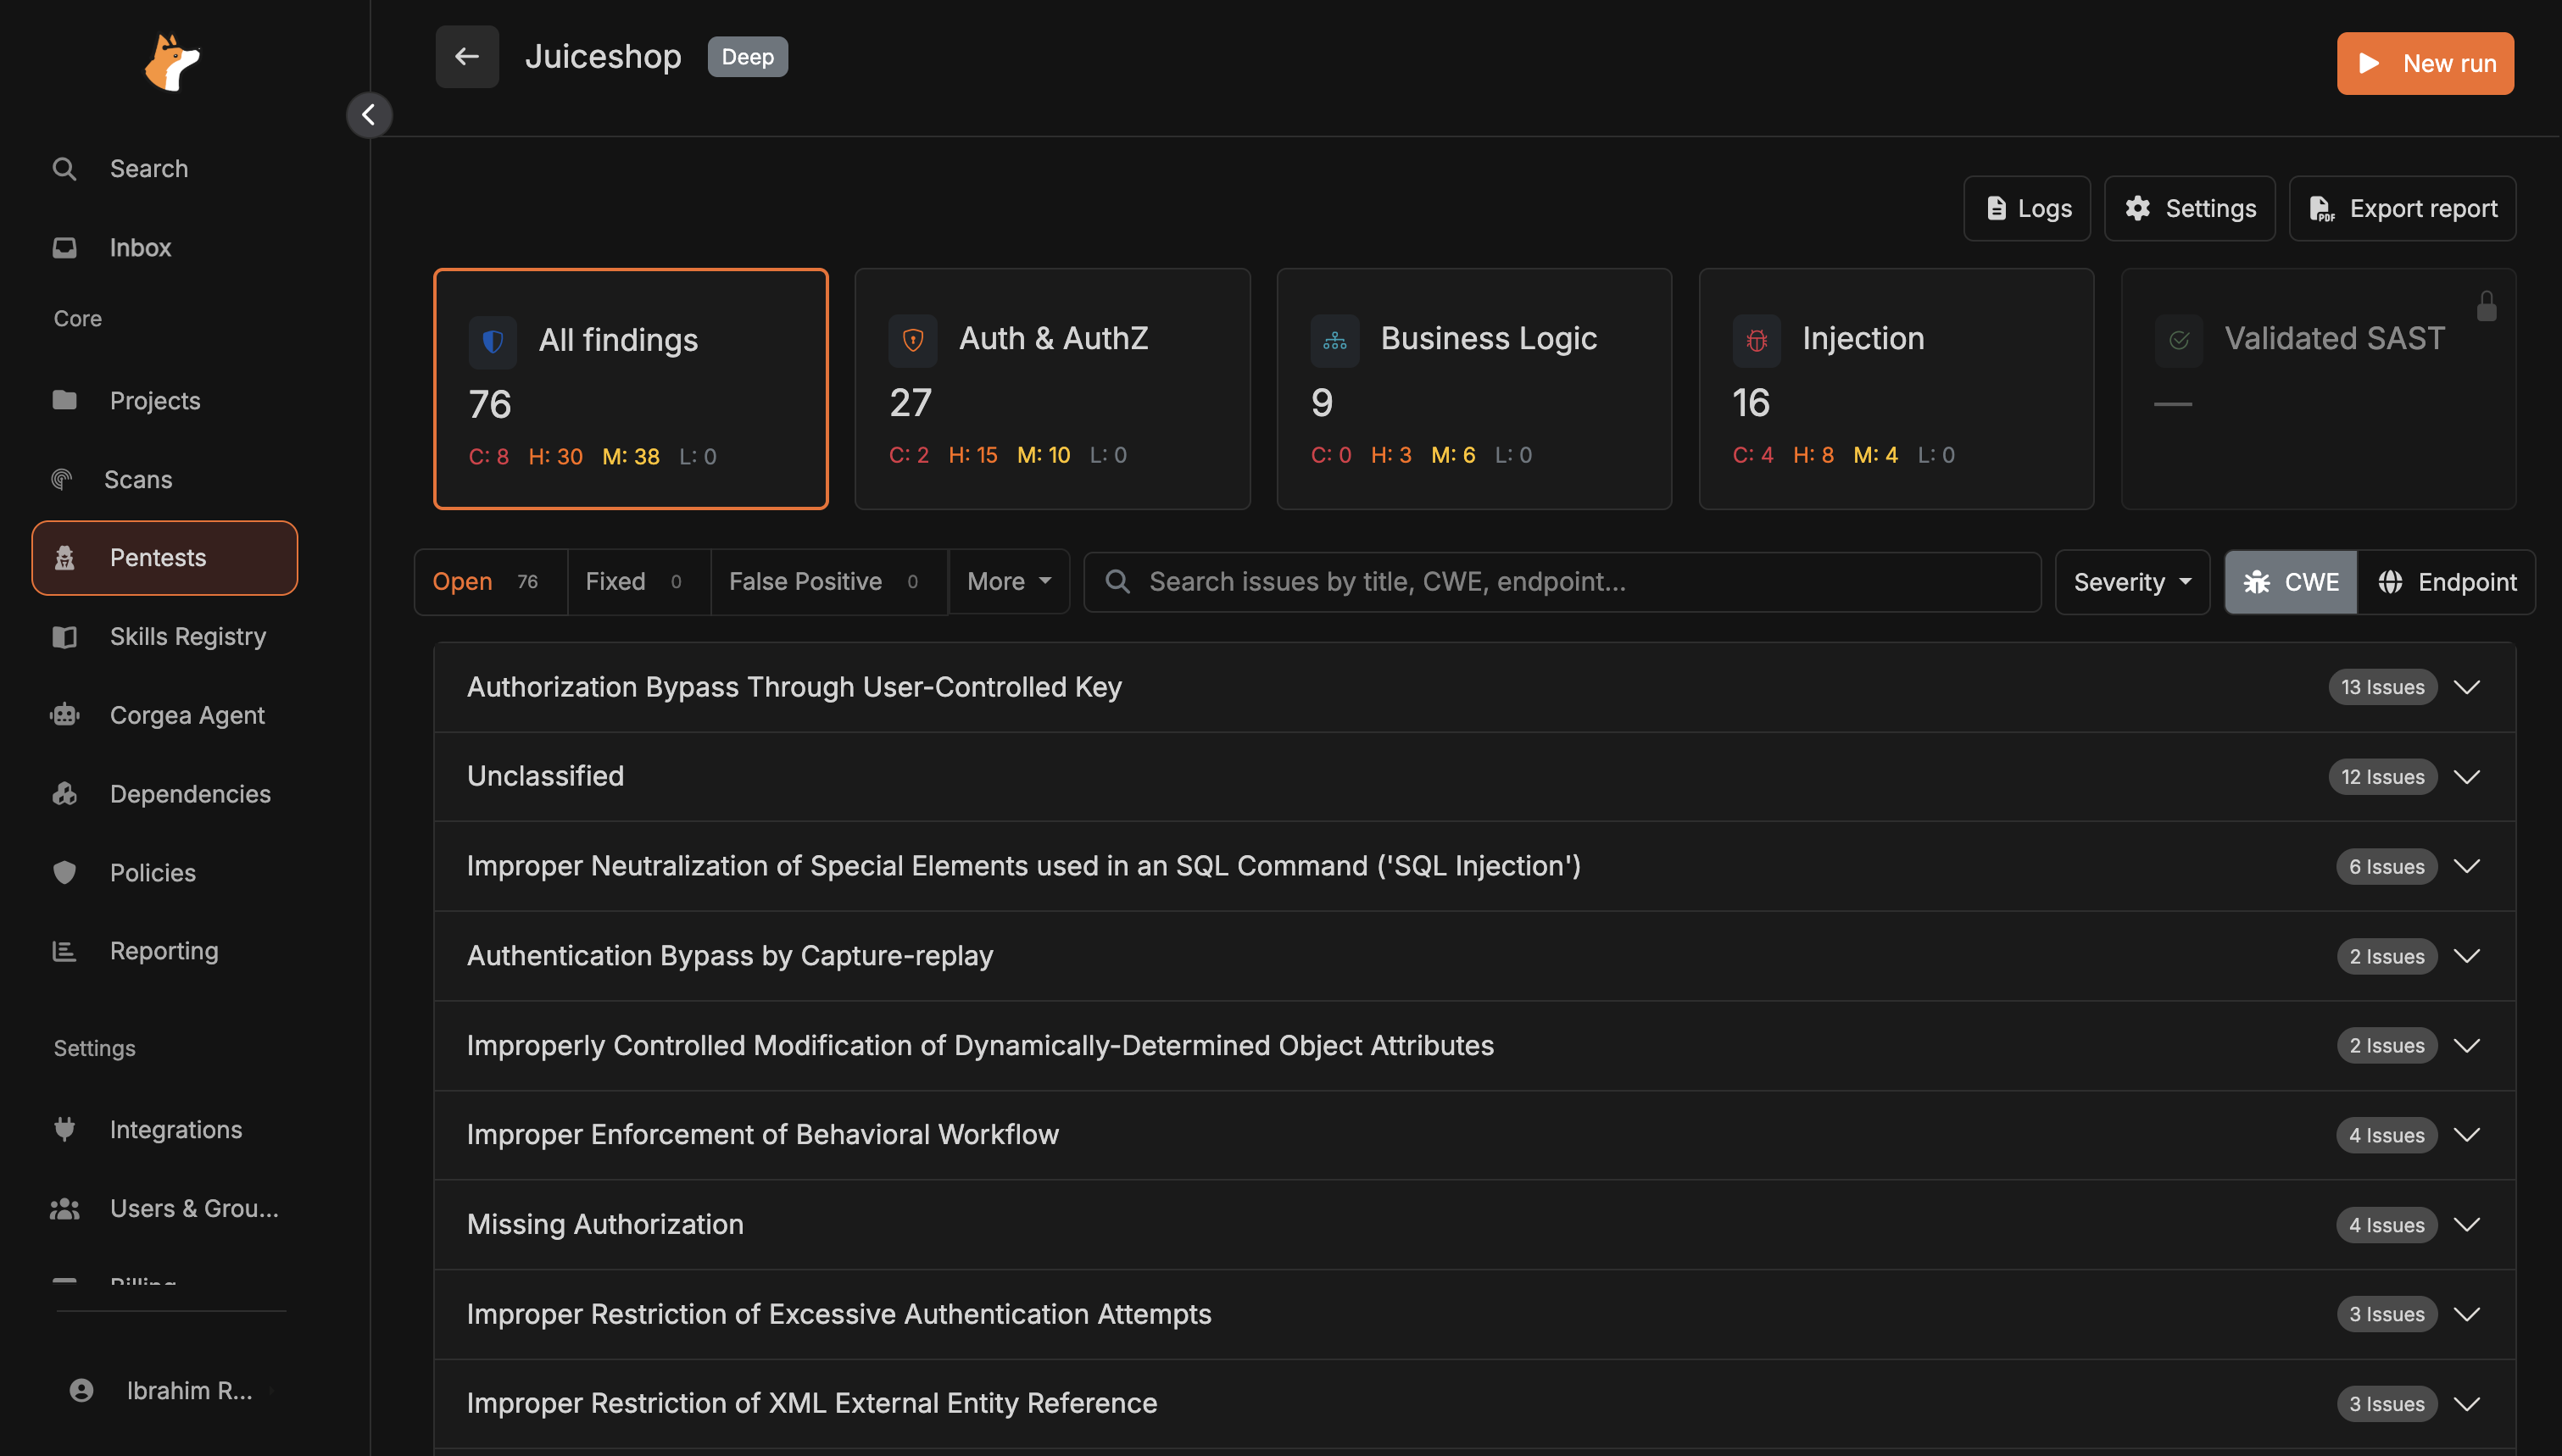Viewport: 2562px width, 1456px height.
Task: Click the Search magnifier icon in sidebar
Action: (x=64, y=169)
